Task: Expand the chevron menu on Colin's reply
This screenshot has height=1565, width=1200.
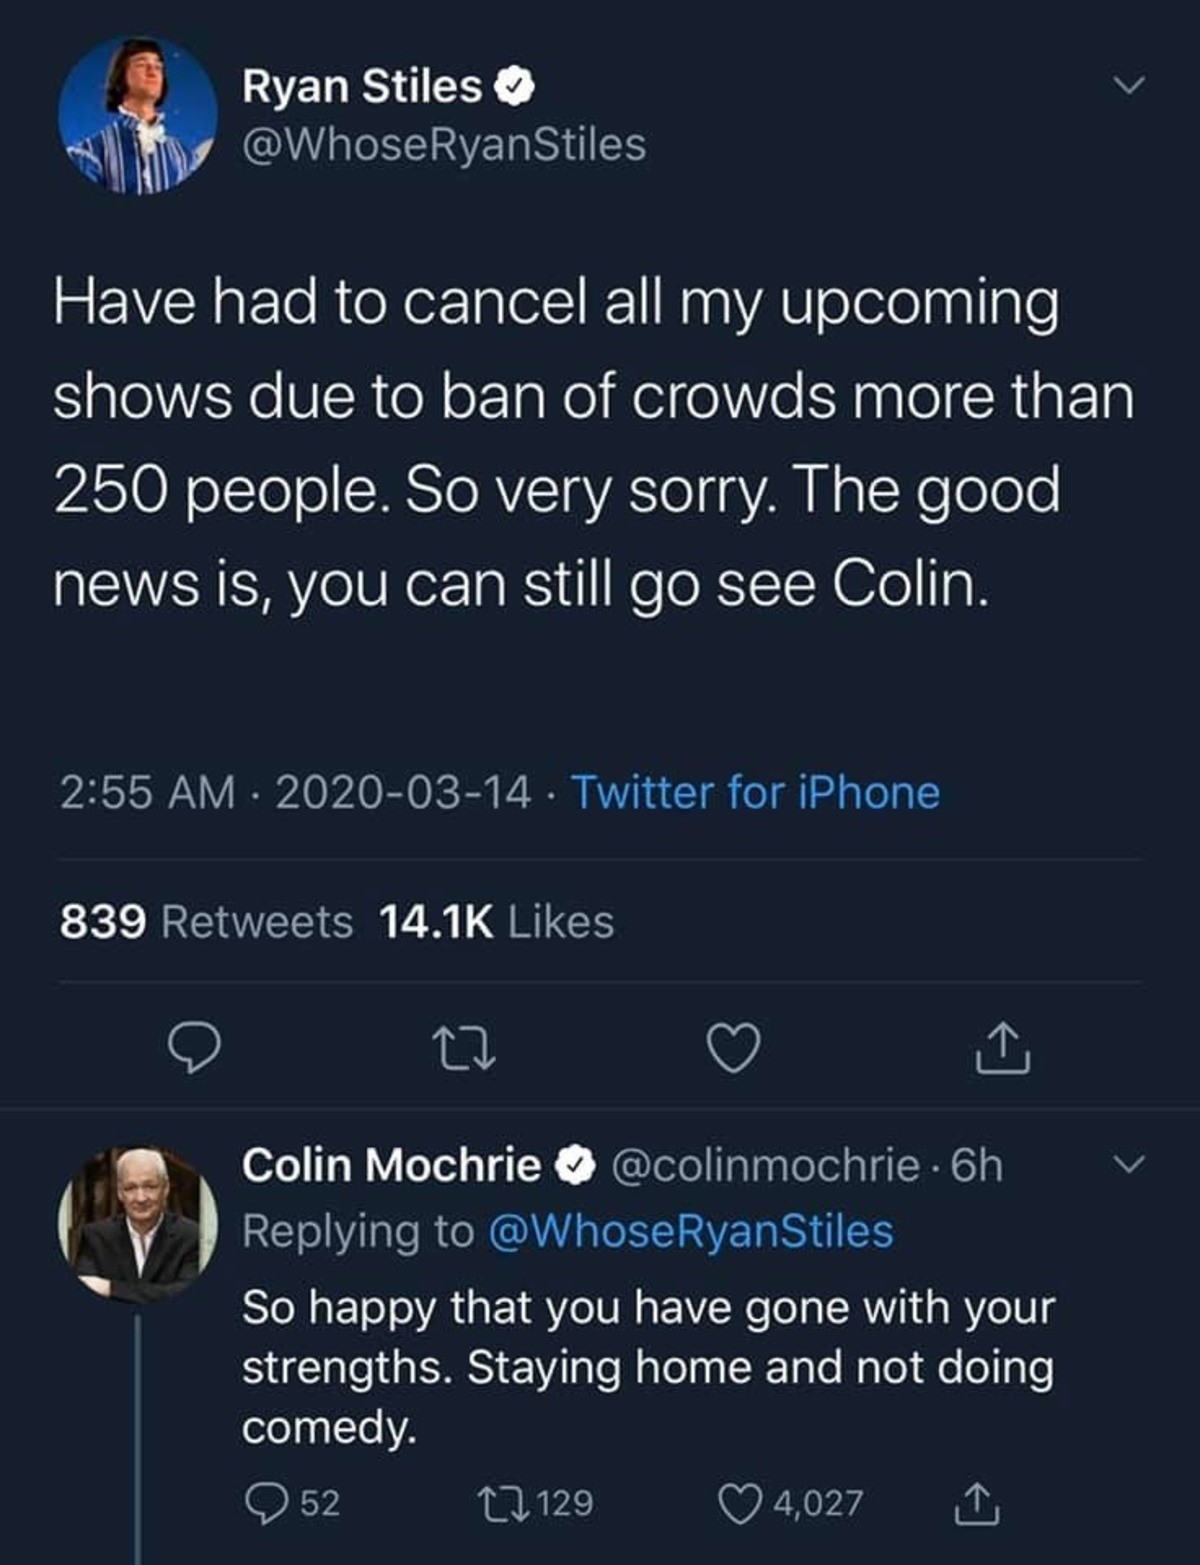Action: click(x=1128, y=1164)
